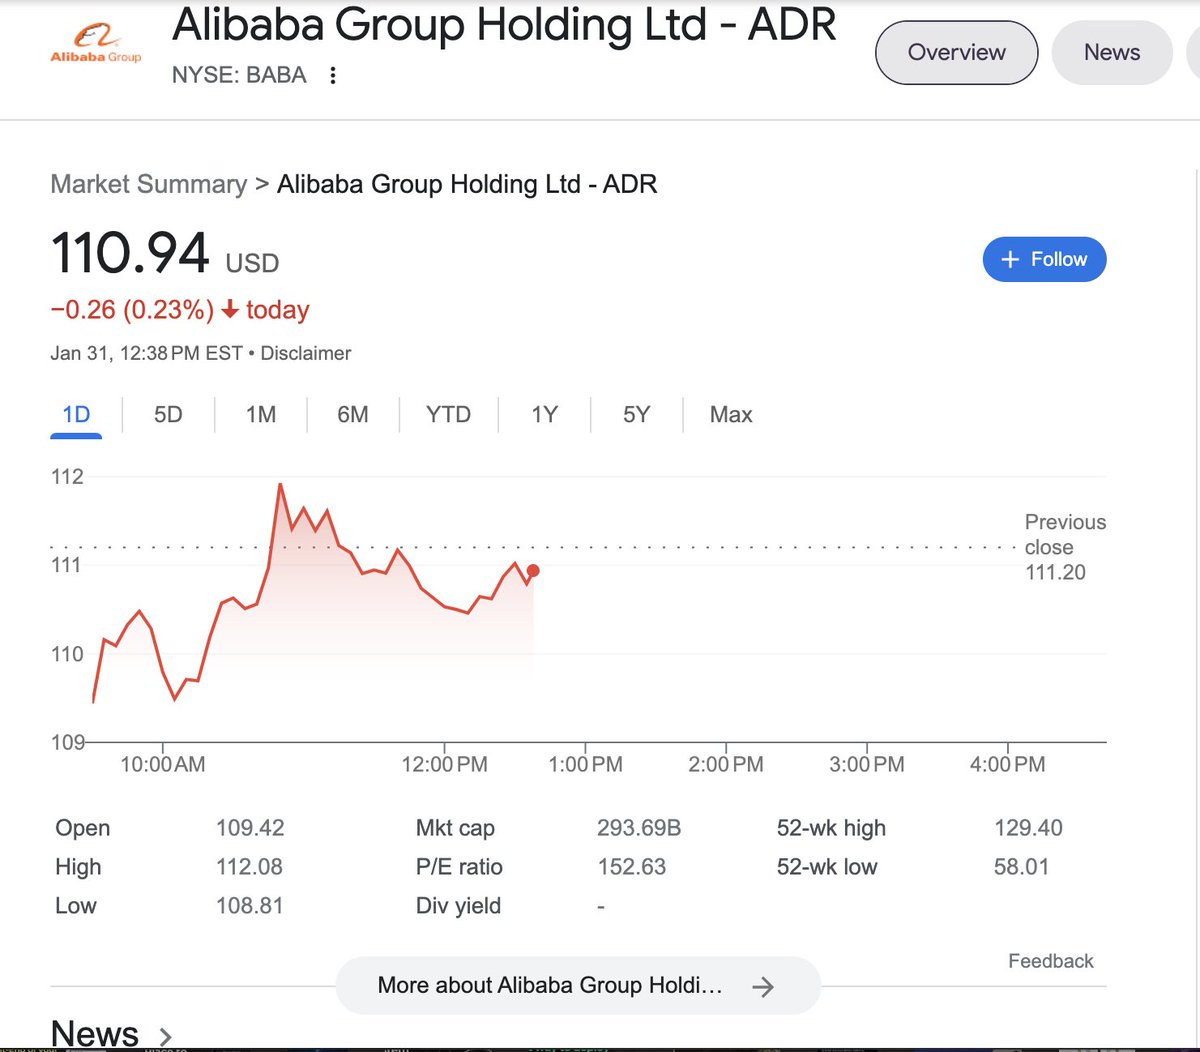View the 5Y price history
Image resolution: width=1200 pixels, height=1052 pixels.
tap(636, 415)
